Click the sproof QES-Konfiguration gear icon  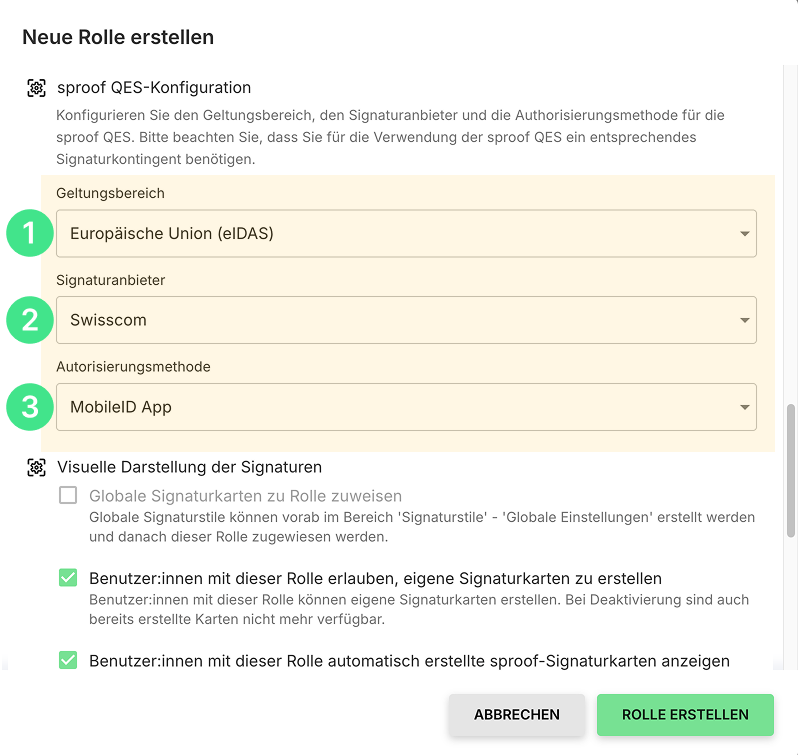click(36, 88)
